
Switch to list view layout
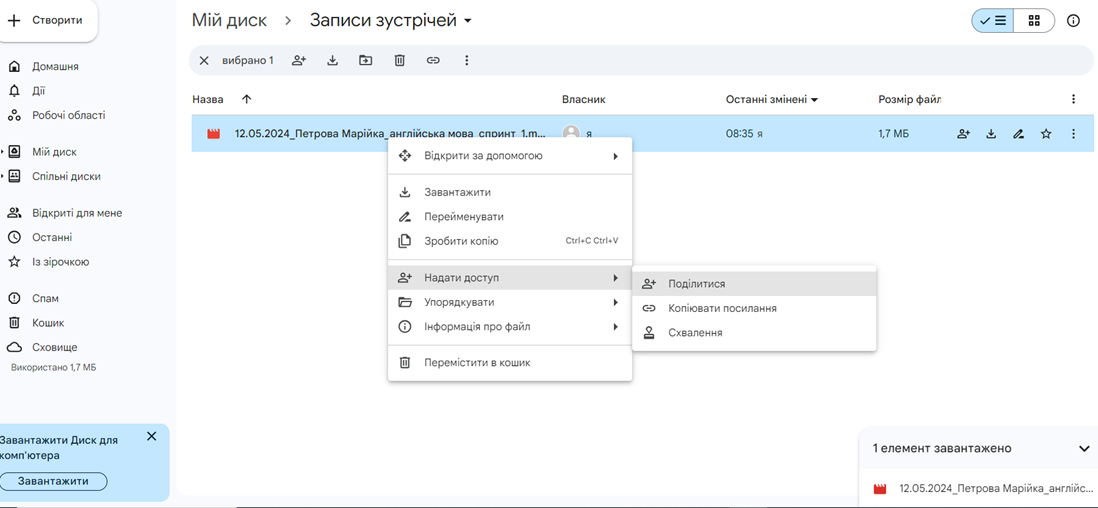tap(993, 21)
